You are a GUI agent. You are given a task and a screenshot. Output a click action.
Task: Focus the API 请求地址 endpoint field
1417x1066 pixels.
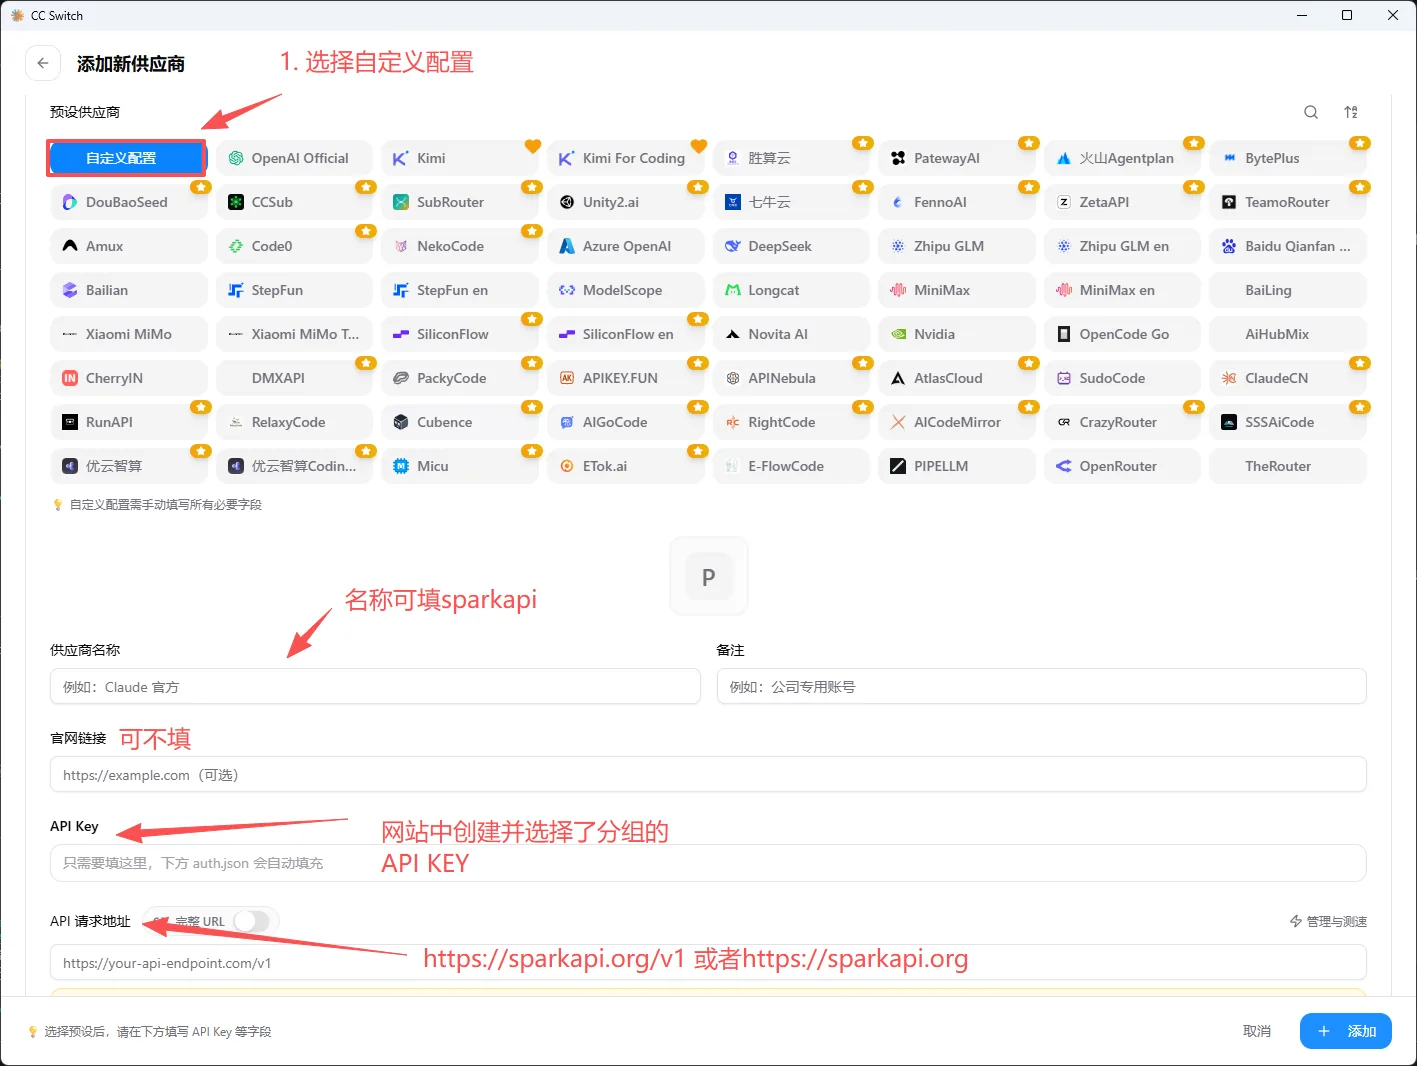708,963
